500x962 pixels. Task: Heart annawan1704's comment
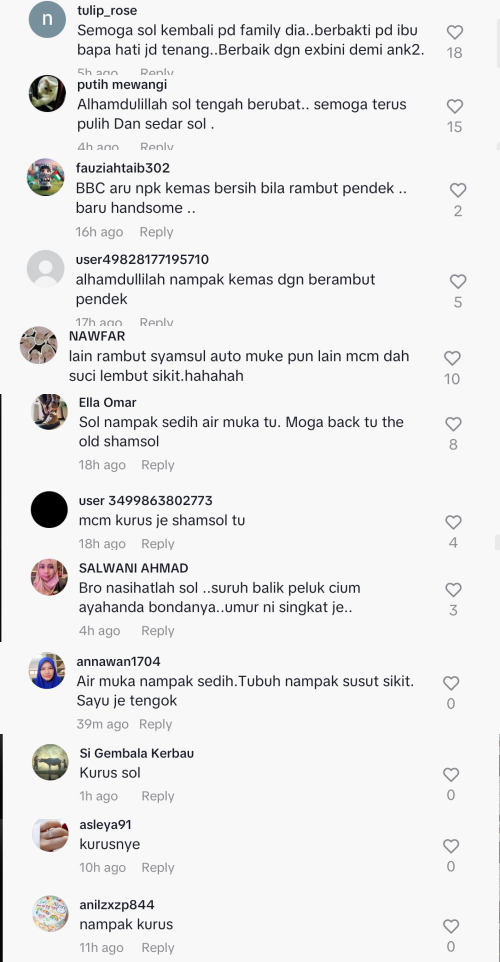[451, 683]
